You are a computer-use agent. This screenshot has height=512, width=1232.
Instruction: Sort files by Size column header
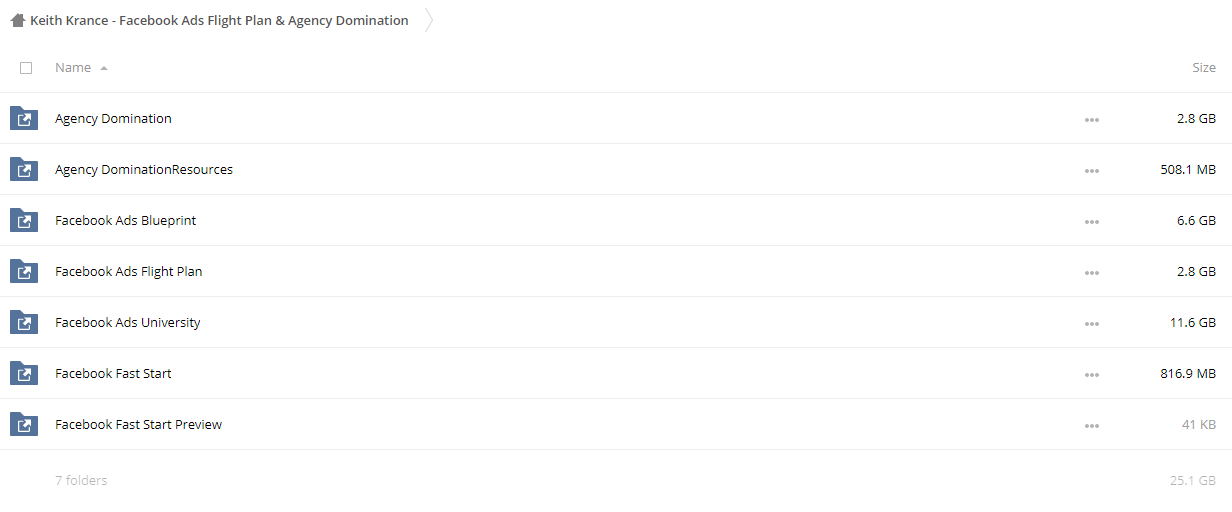pos(1204,67)
